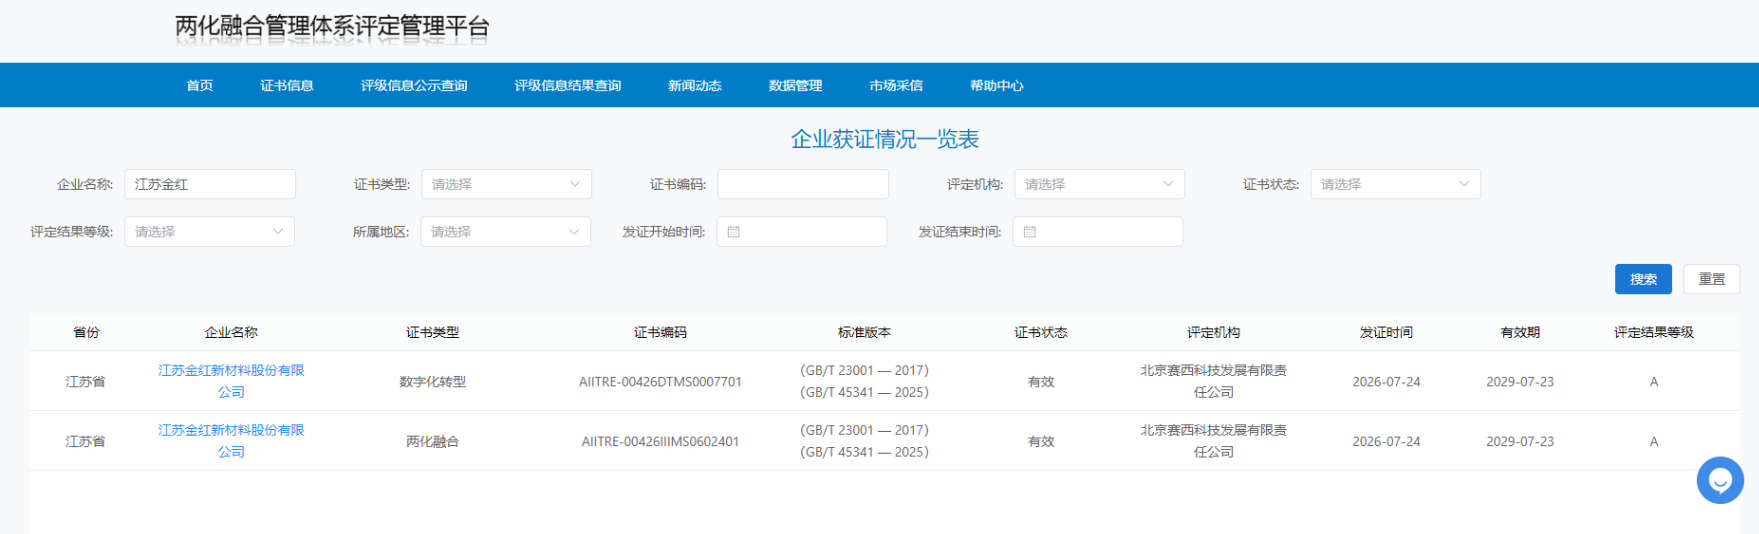
Task: Expand the 证书状态 dropdown
Action: (x=1395, y=184)
